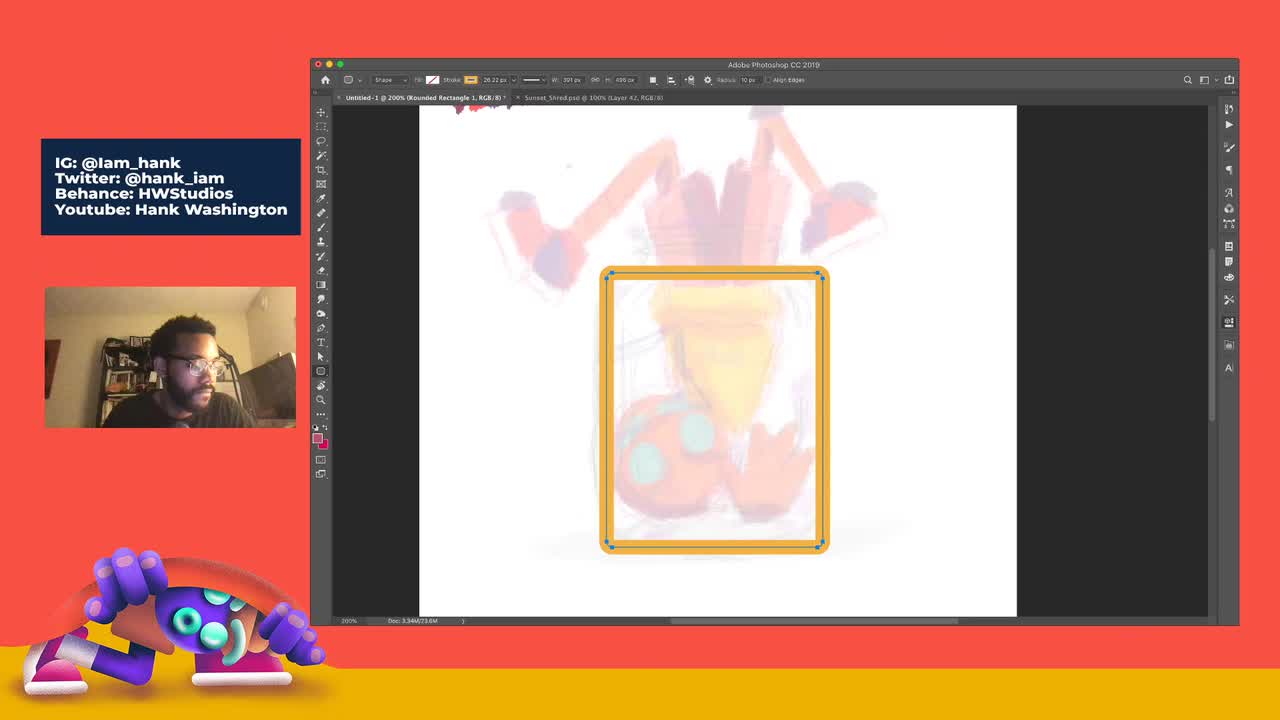Click the corner Radius input field
The width and height of the screenshot is (1280, 720).
coord(748,80)
